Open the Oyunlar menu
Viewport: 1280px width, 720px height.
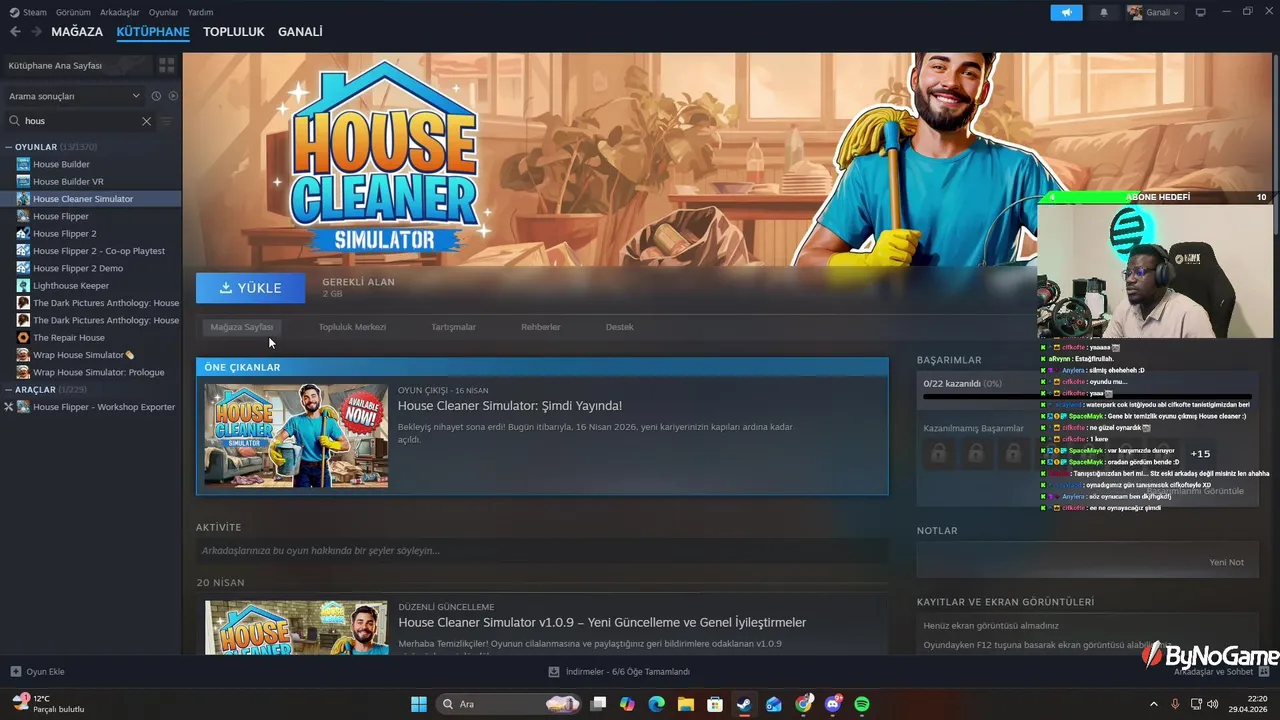pyautogui.click(x=163, y=12)
